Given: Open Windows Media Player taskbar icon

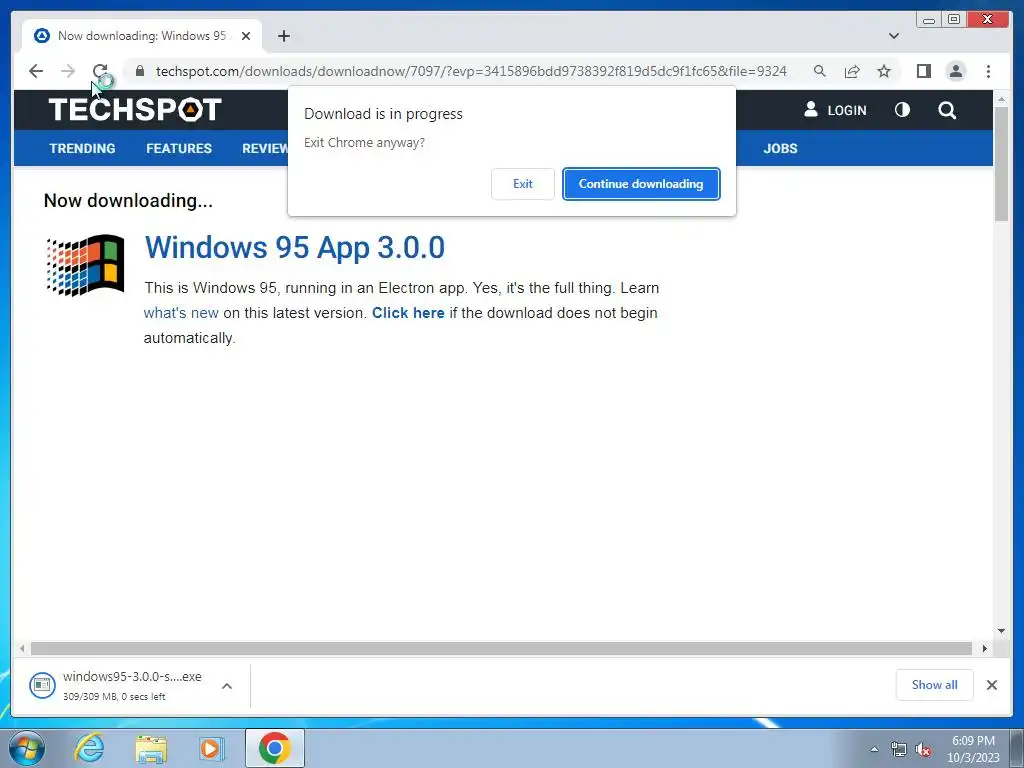Looking at the screenshot, I should pos(212,748).
